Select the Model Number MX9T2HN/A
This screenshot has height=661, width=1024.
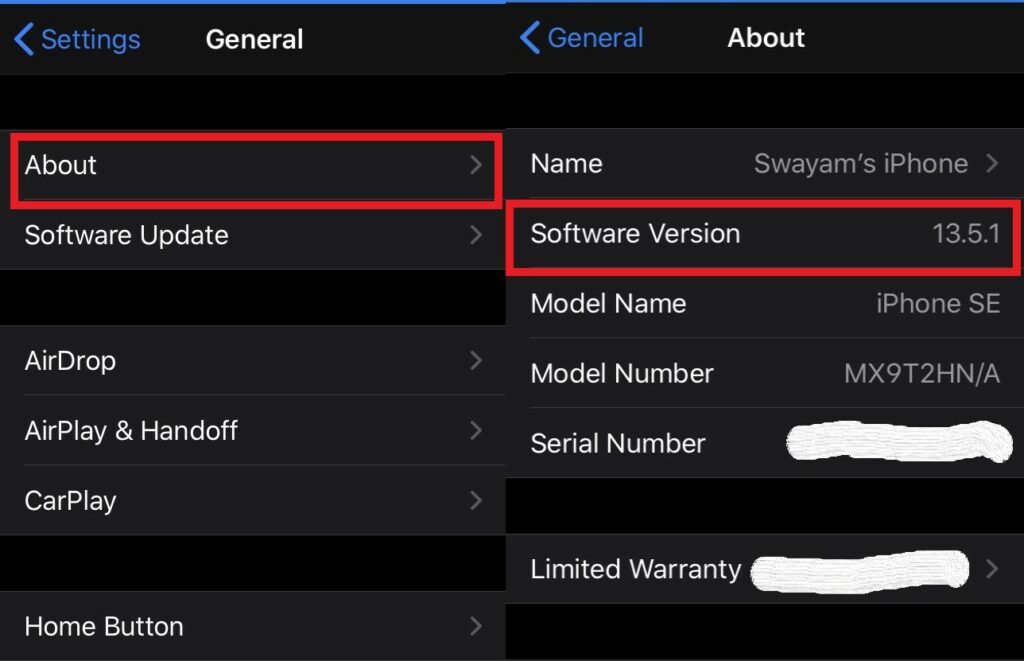(921, 374)
